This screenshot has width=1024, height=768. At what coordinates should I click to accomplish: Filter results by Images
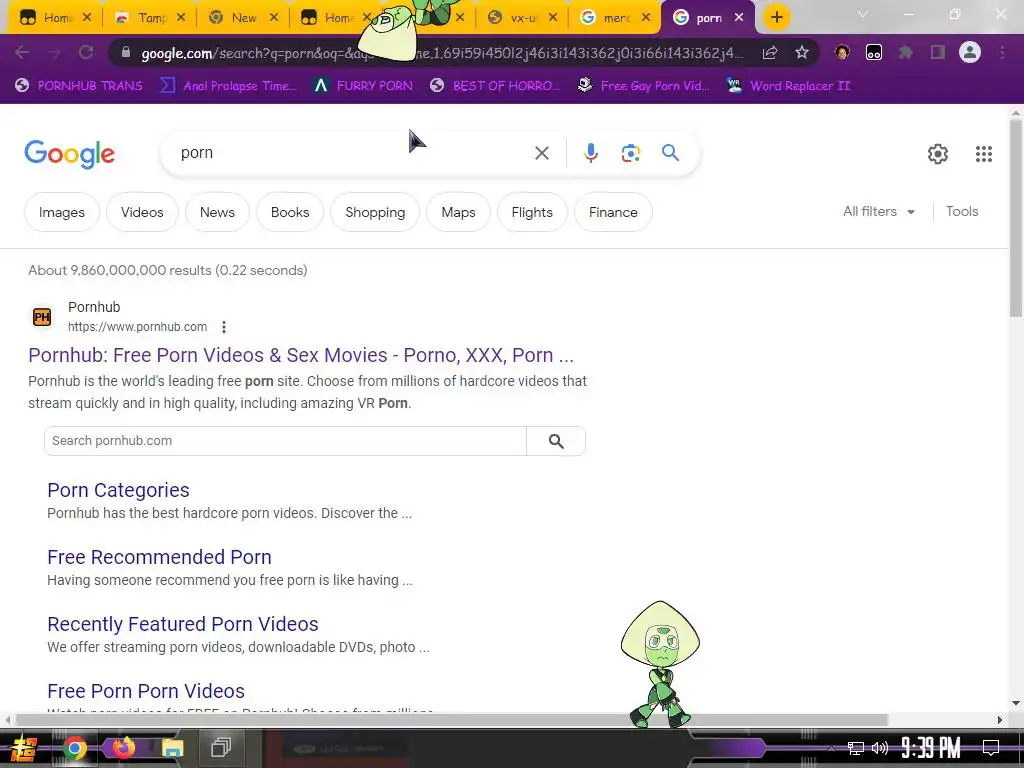pyautogui.click(x=62, y=212)
